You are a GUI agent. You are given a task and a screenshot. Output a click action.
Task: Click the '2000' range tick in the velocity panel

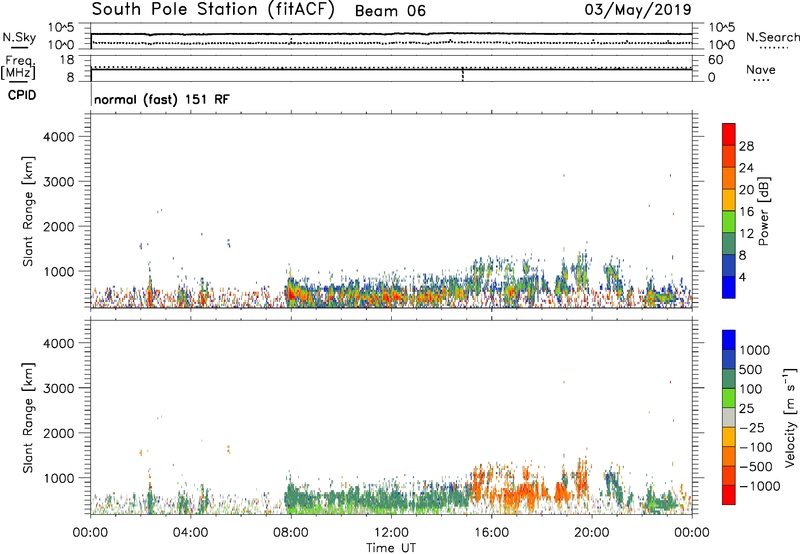59,433
